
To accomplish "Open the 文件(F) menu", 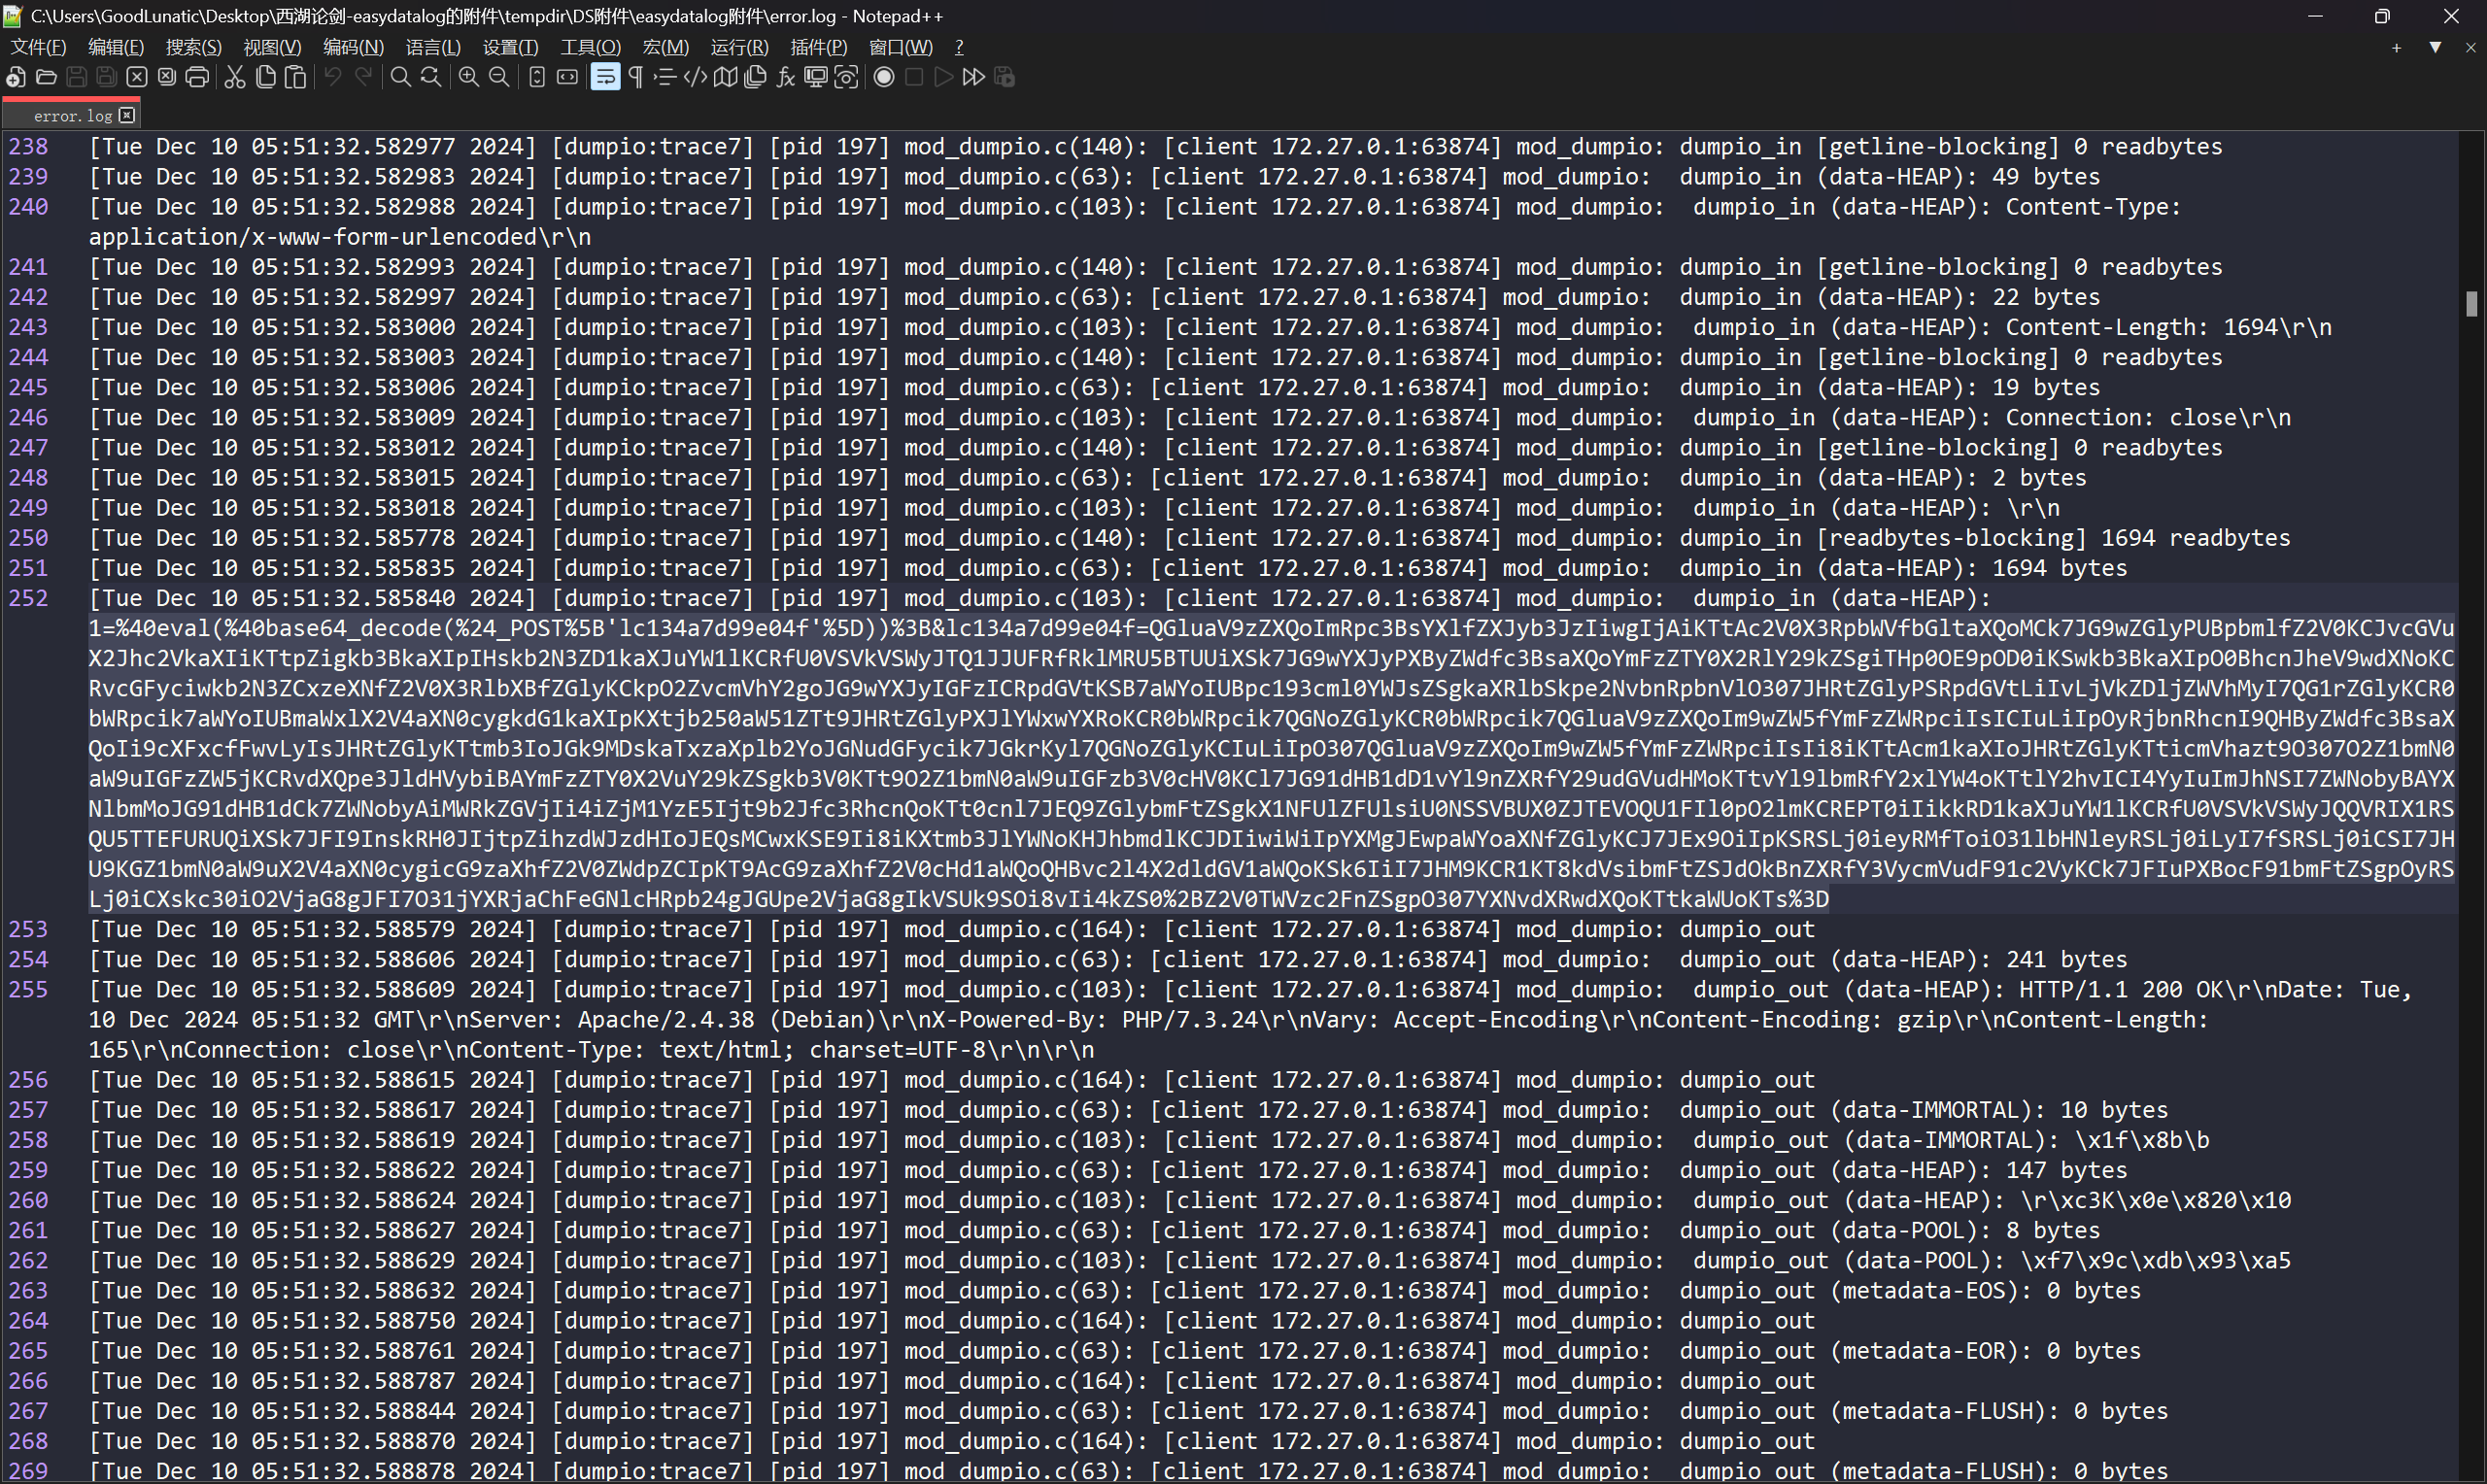I will tap(38, 47).
